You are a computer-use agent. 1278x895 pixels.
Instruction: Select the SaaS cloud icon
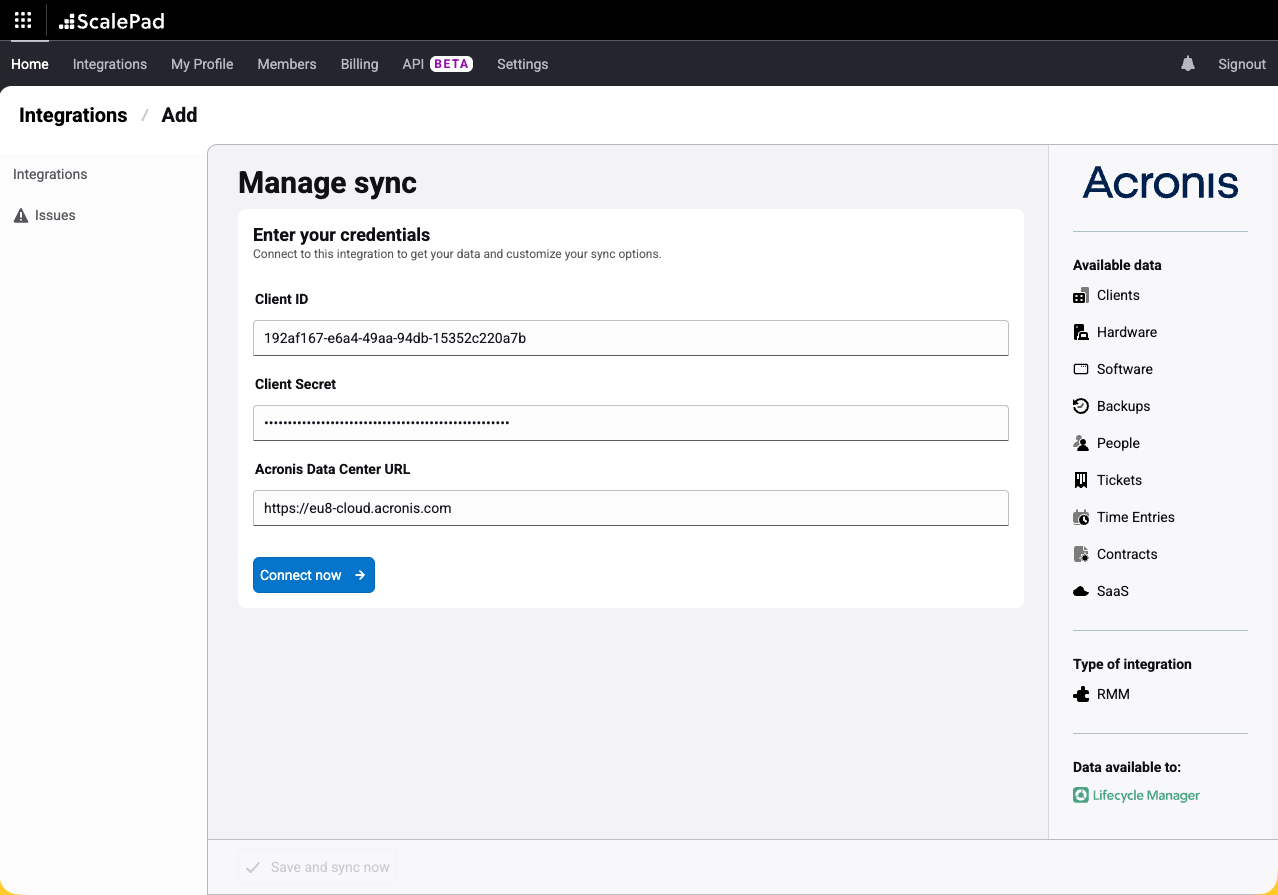(x=1080, y=590)
